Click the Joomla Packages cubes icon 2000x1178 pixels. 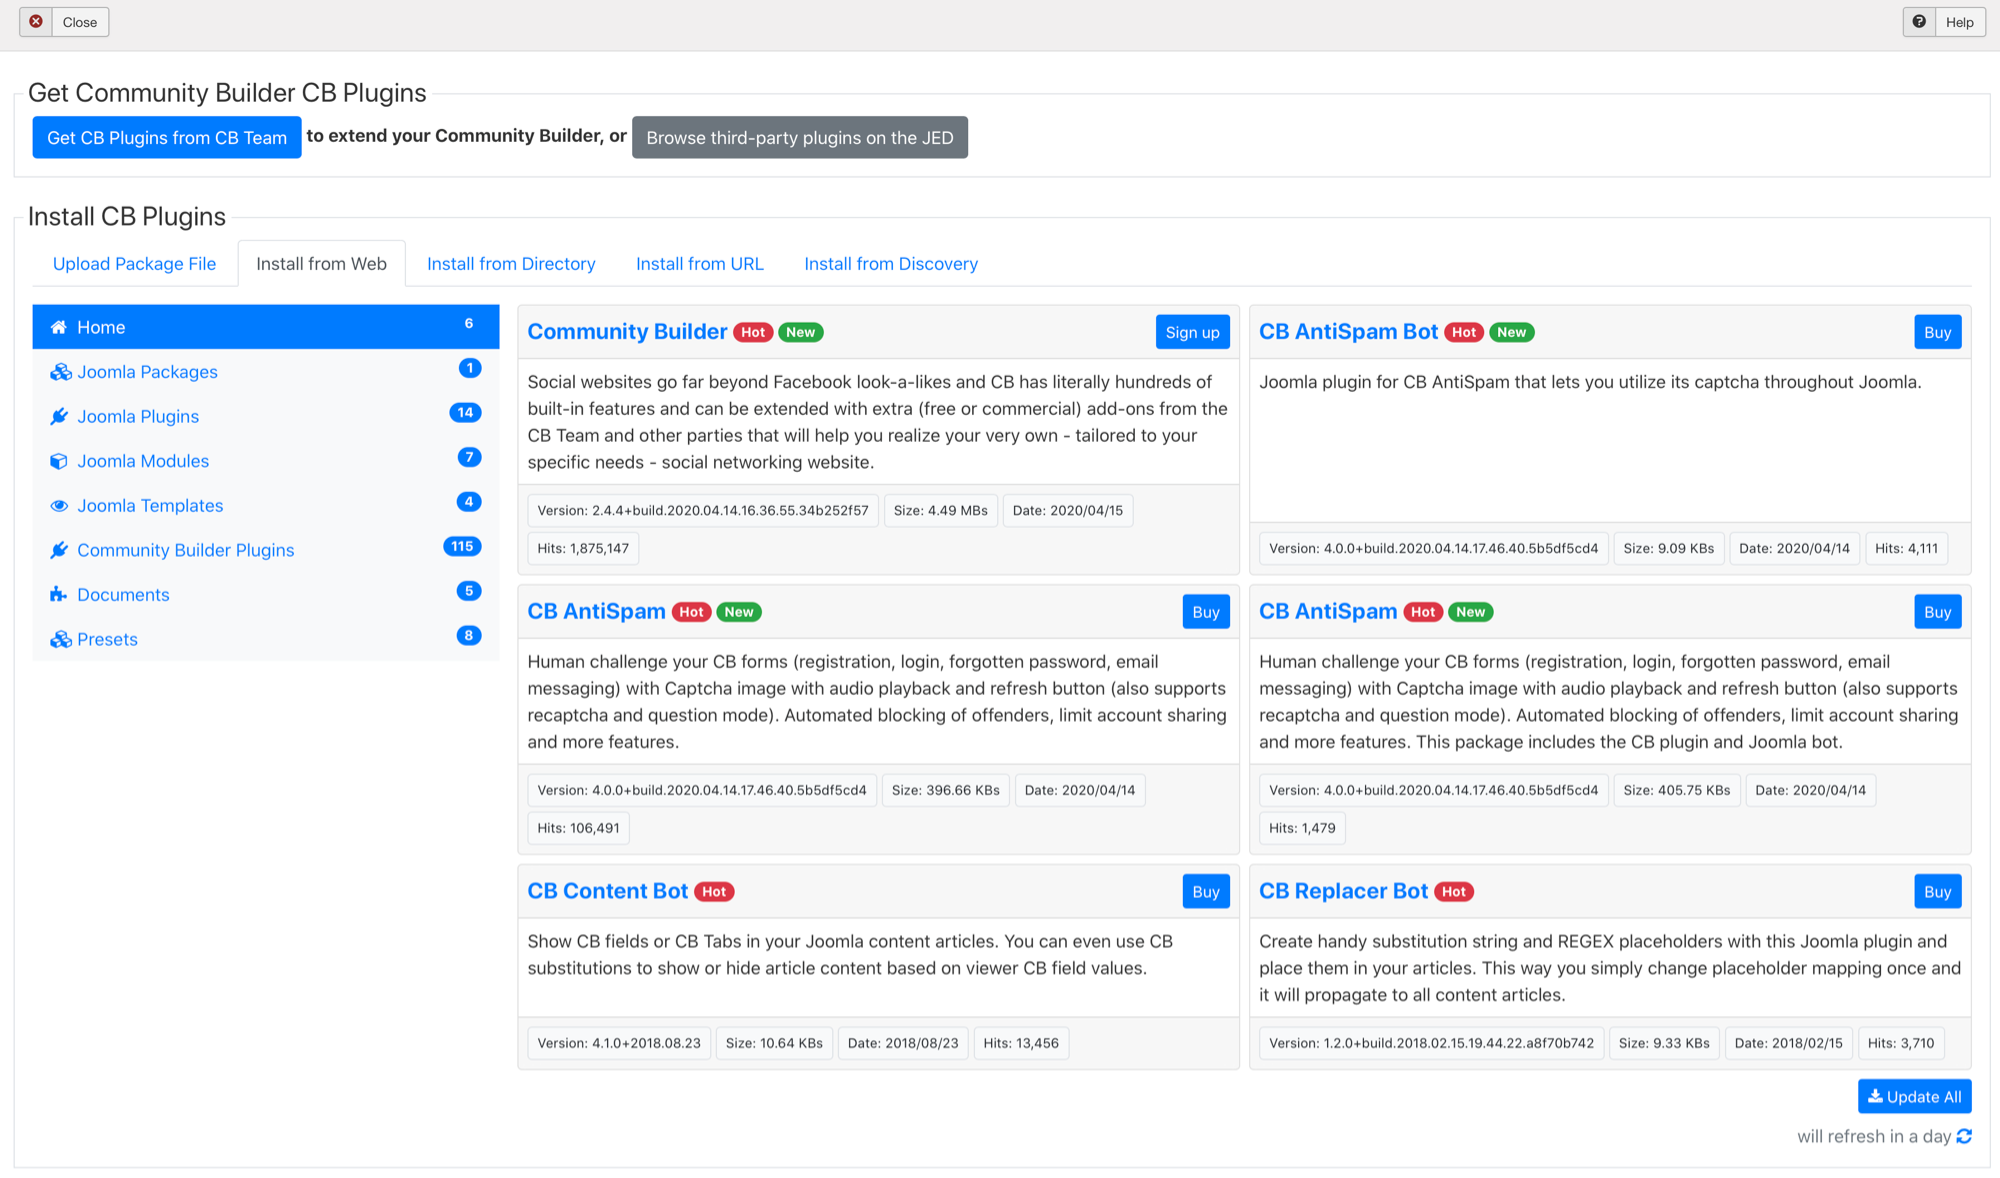[x=61, y=372]
